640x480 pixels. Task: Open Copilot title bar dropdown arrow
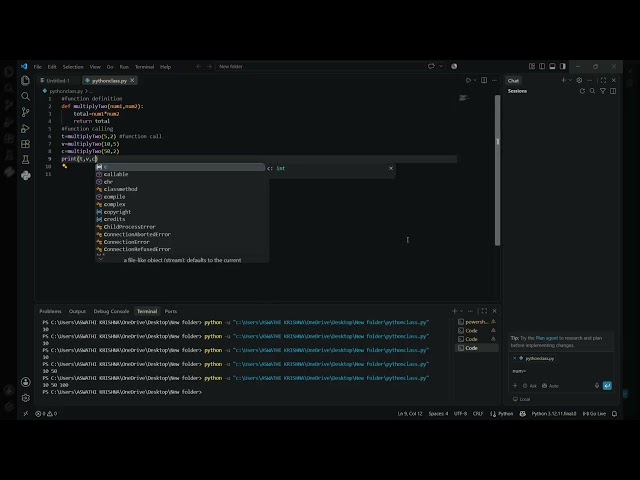pos(441,66)
